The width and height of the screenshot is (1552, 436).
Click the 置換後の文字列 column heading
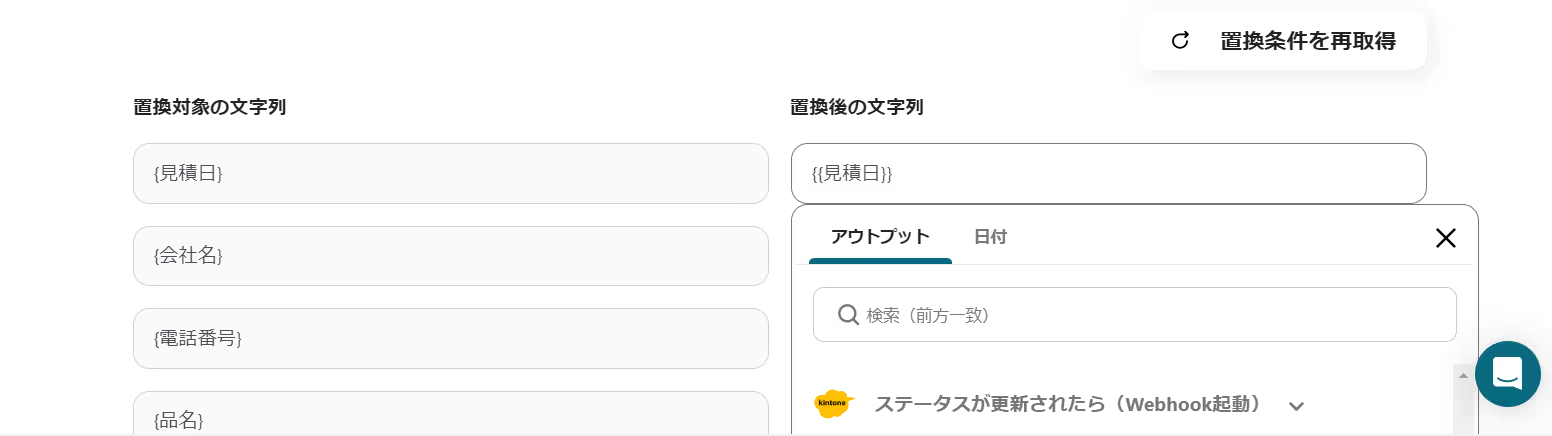coord(856,107)
